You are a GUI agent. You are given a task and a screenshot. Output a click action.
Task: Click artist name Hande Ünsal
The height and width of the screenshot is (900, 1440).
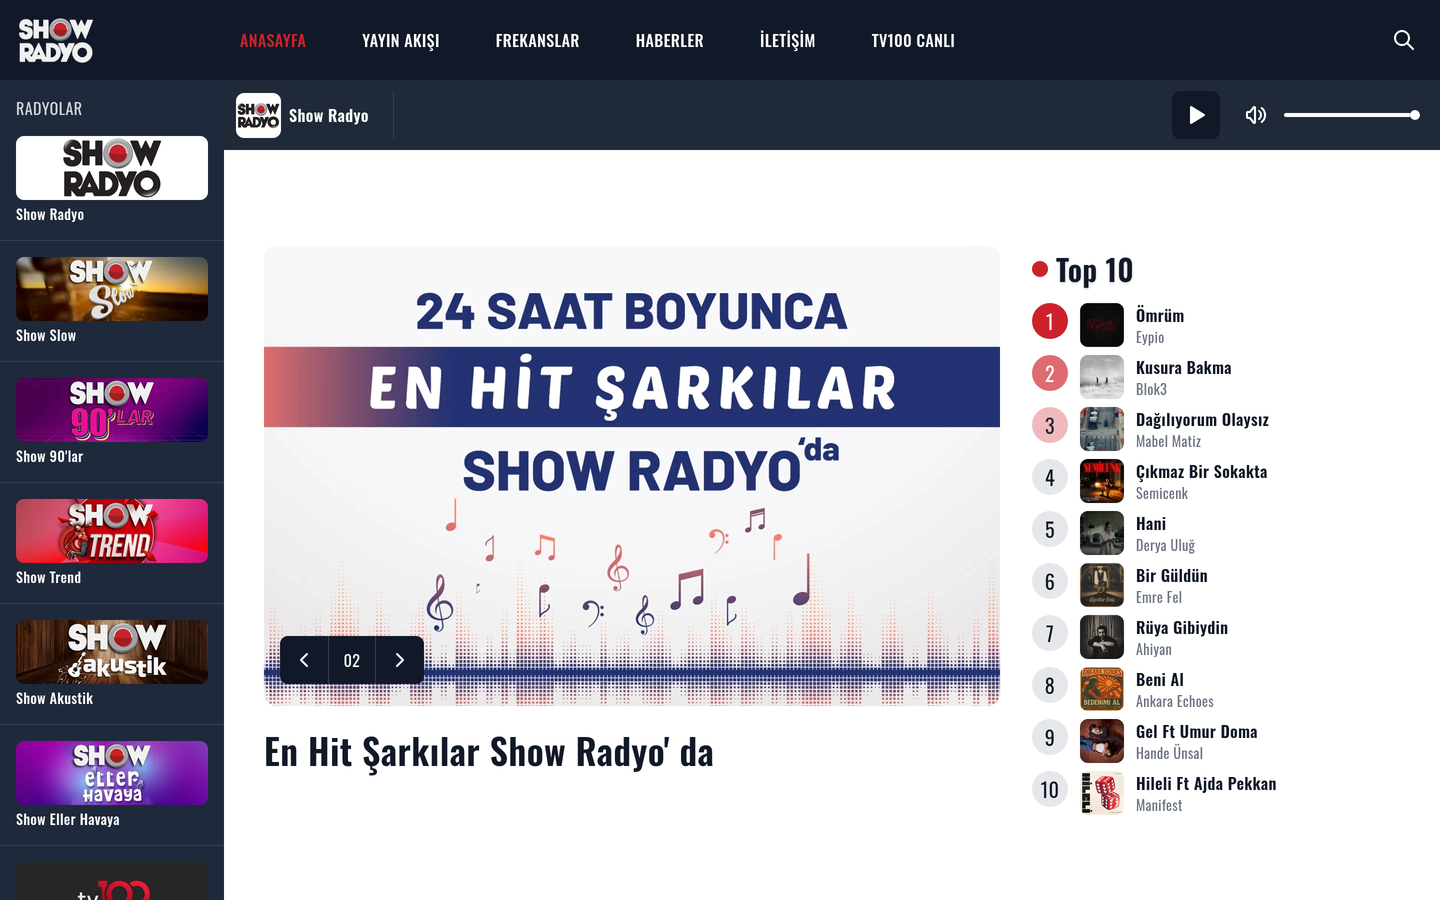click(1169, 753)
